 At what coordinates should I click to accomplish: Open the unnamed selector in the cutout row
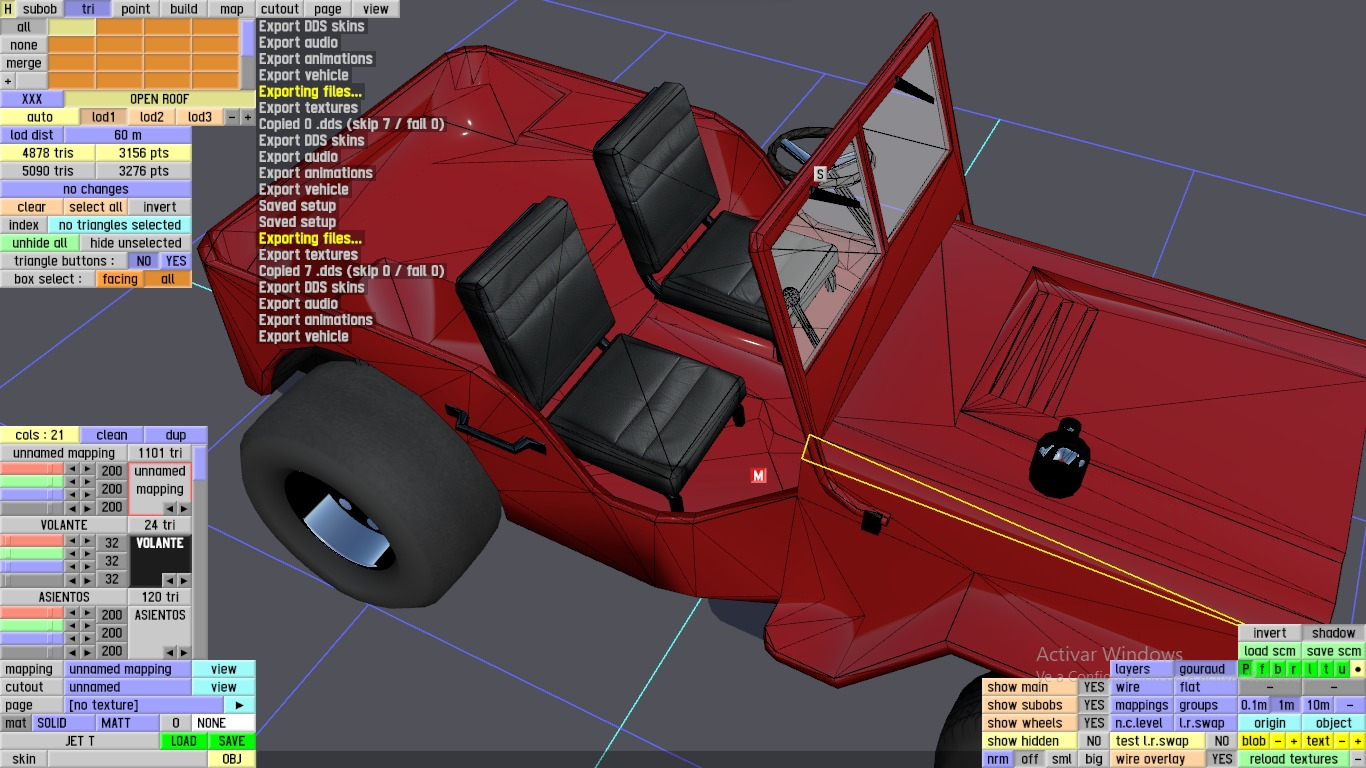coord(127,687)
